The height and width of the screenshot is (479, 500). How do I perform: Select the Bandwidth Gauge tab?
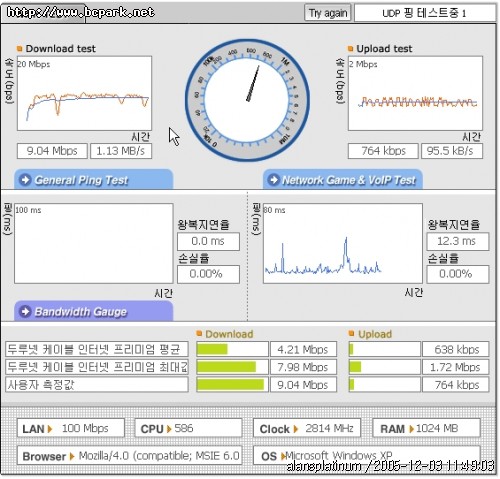click(x=94, y=311)
